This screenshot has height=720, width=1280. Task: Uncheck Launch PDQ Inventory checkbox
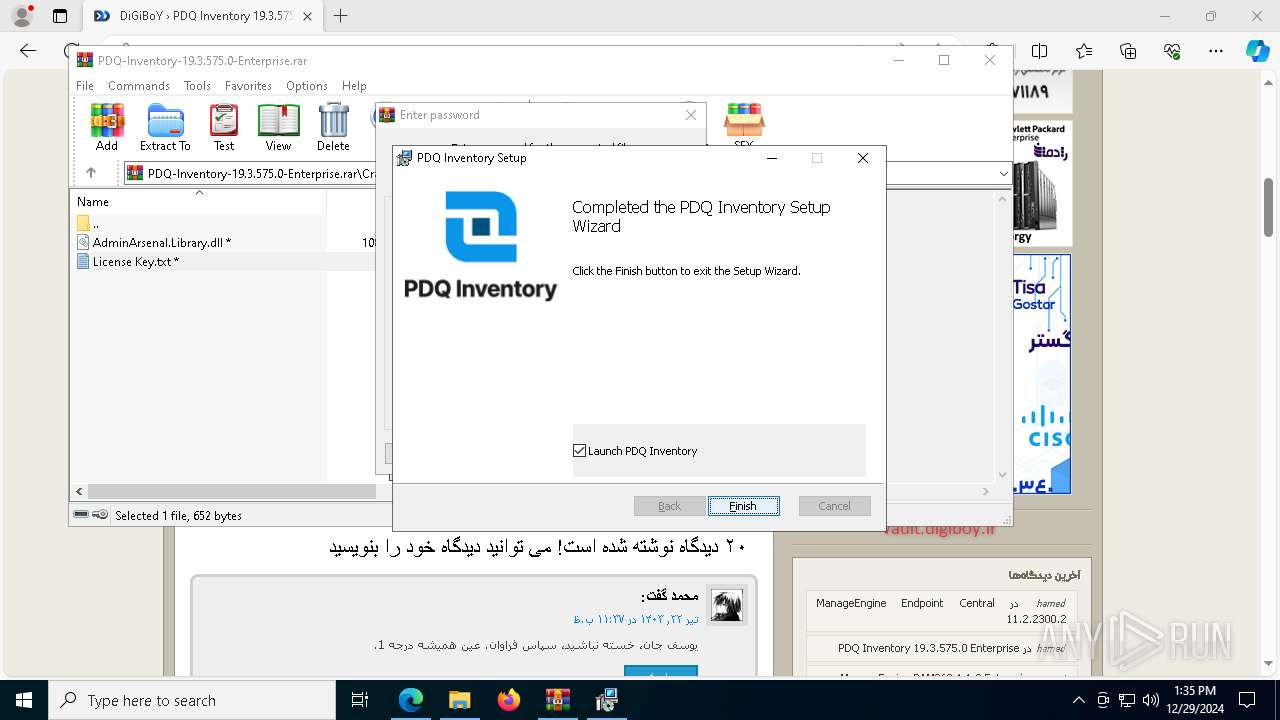click(580, 451)
